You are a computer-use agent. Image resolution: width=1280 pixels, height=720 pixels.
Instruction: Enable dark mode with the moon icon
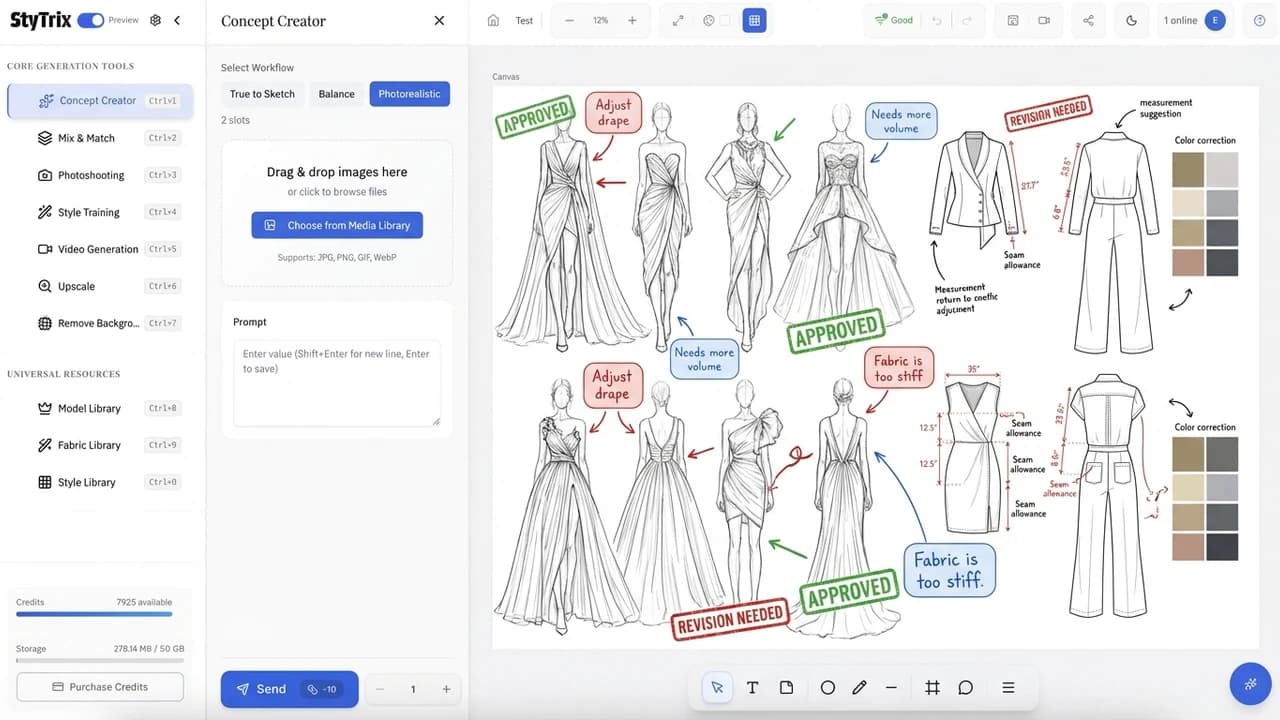(1131, 20)
